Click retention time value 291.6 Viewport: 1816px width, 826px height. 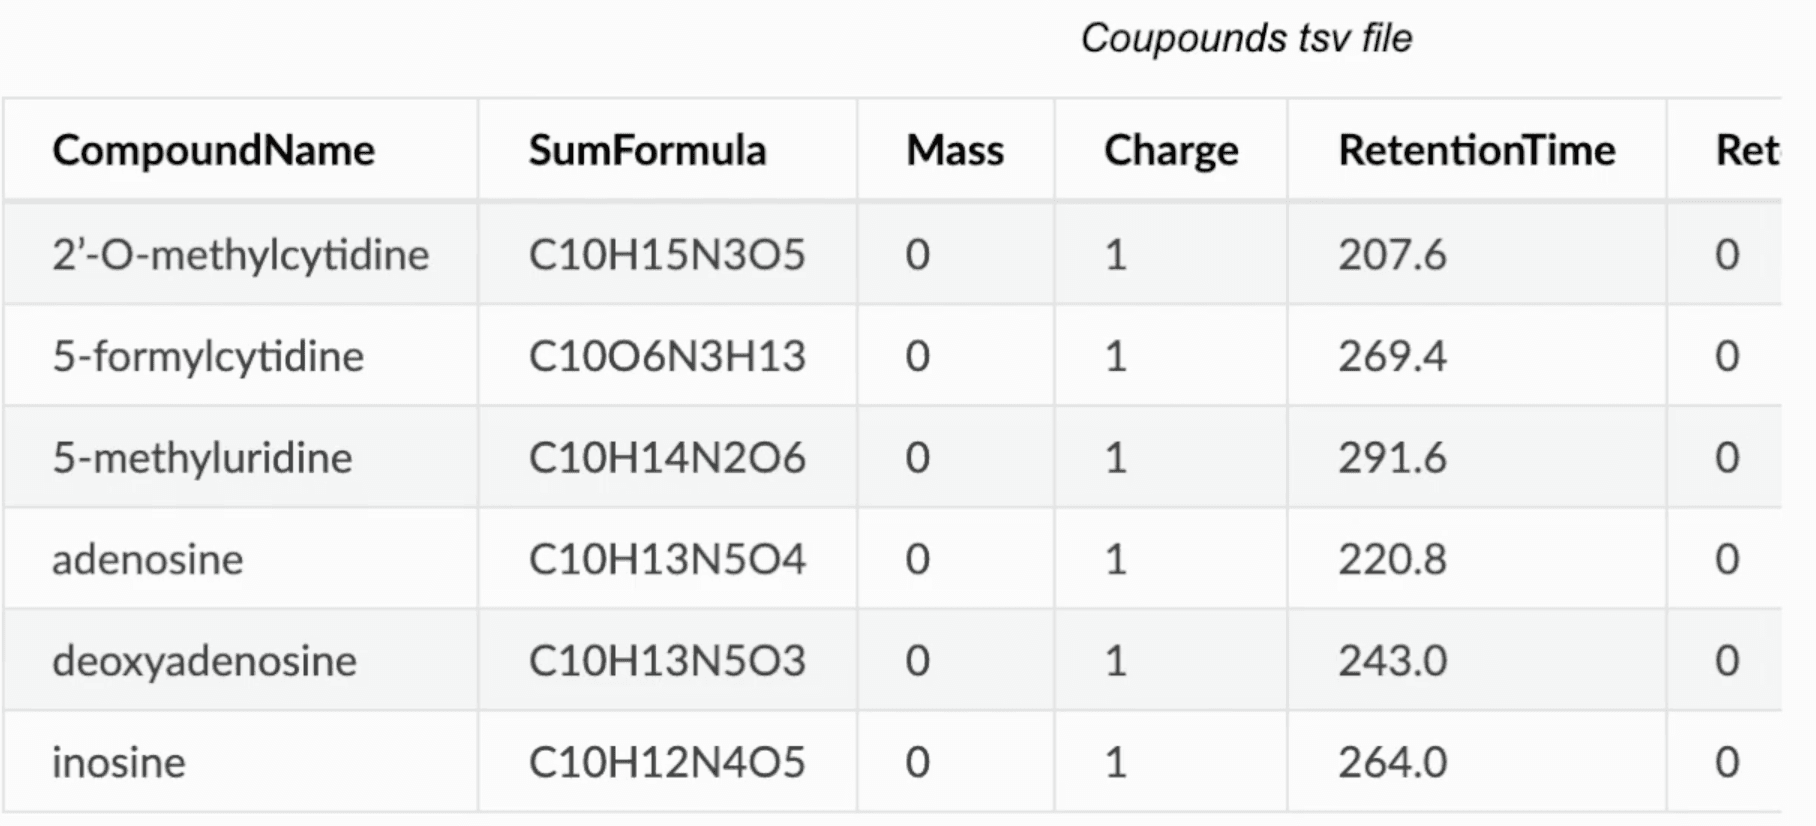pyautogui.click(x=1392, y=458)
